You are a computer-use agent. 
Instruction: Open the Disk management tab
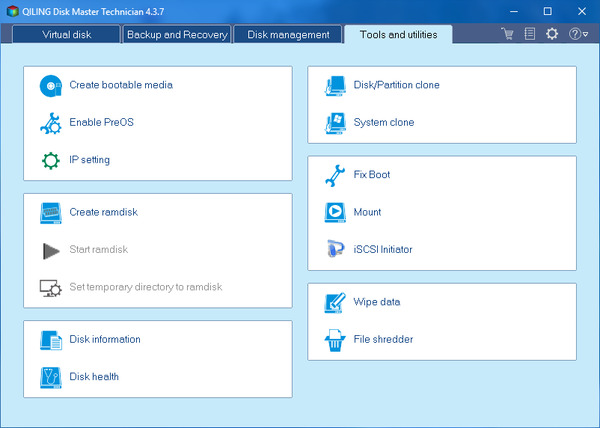click(288, 34)
